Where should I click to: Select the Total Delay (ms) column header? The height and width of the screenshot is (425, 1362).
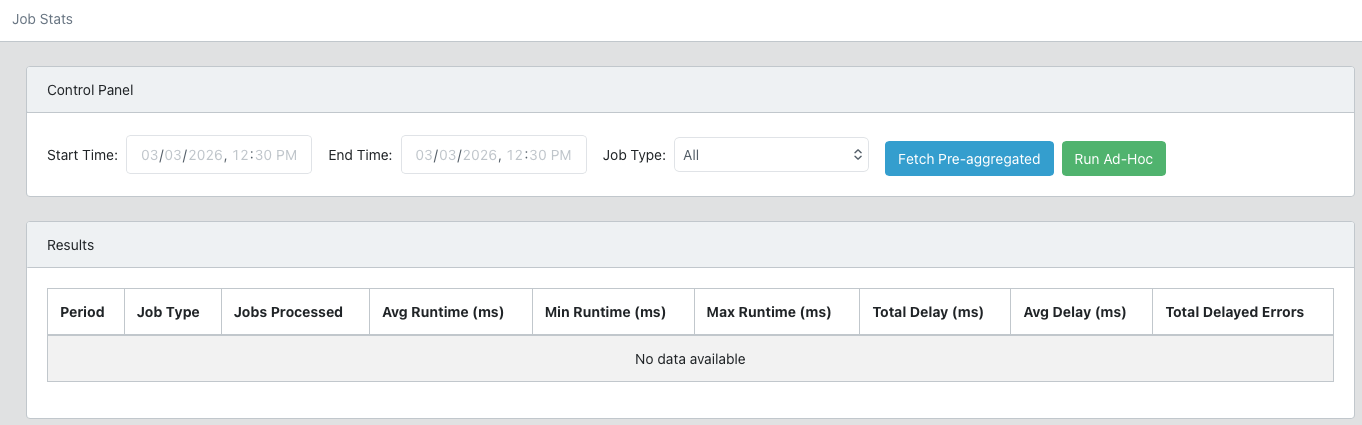pos(928,312)
